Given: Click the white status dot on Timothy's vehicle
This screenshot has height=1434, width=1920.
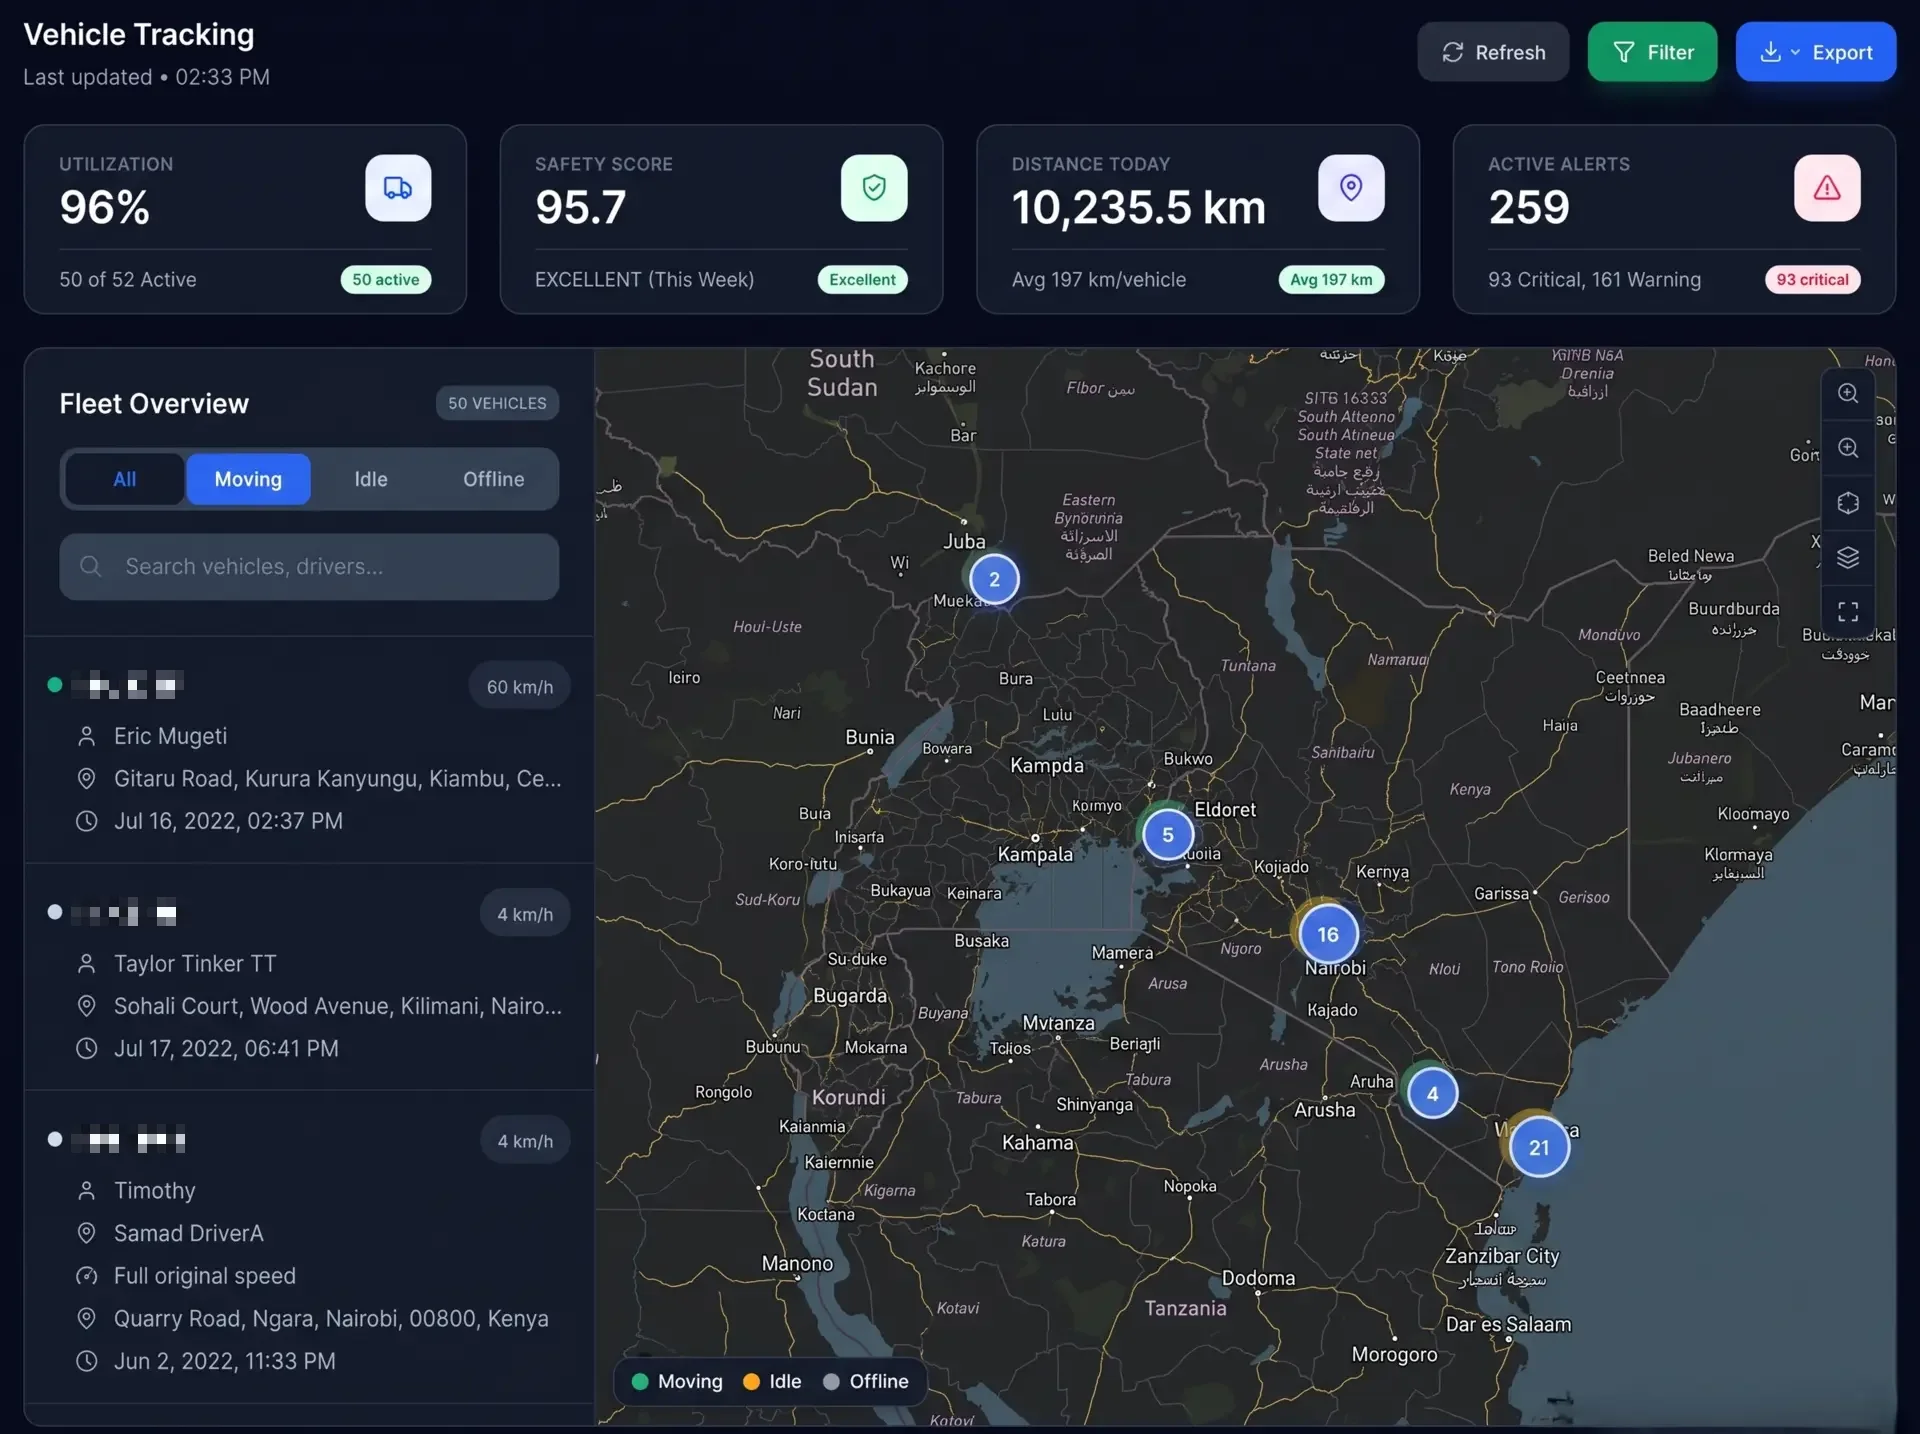Looking at the screenshot, I should [x=55, y=1139].
